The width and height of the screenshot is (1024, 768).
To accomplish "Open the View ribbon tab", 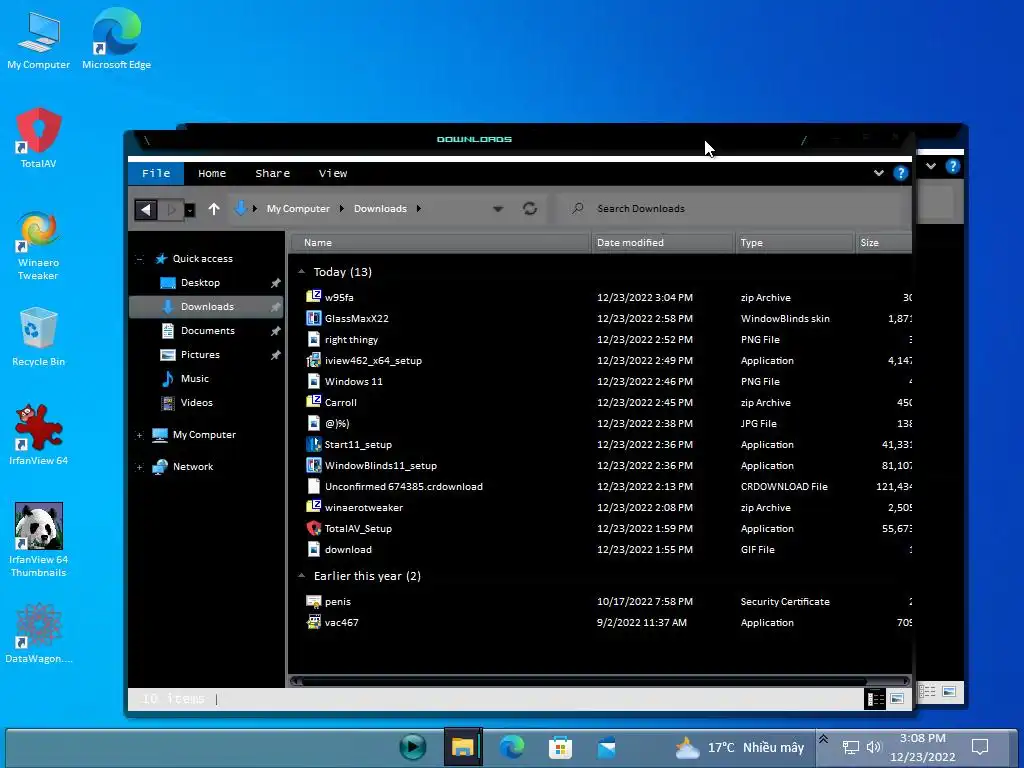I will [332, 173].
